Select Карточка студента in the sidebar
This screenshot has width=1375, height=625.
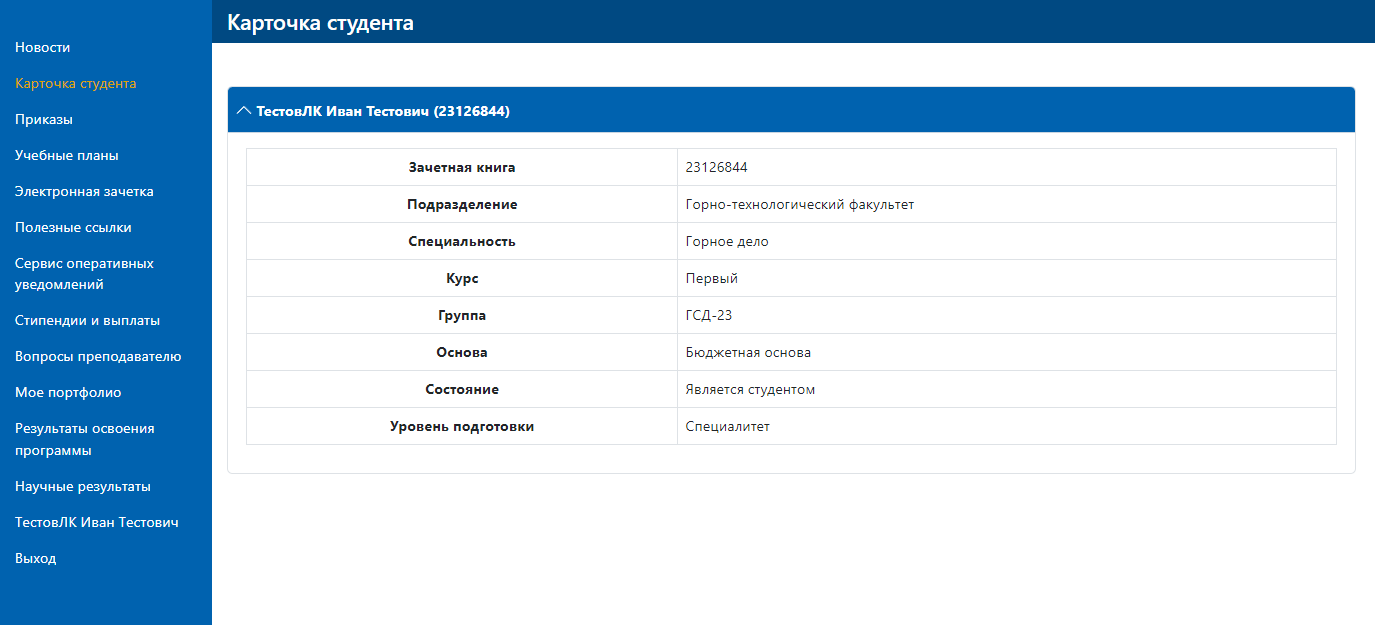click(75, 83)
